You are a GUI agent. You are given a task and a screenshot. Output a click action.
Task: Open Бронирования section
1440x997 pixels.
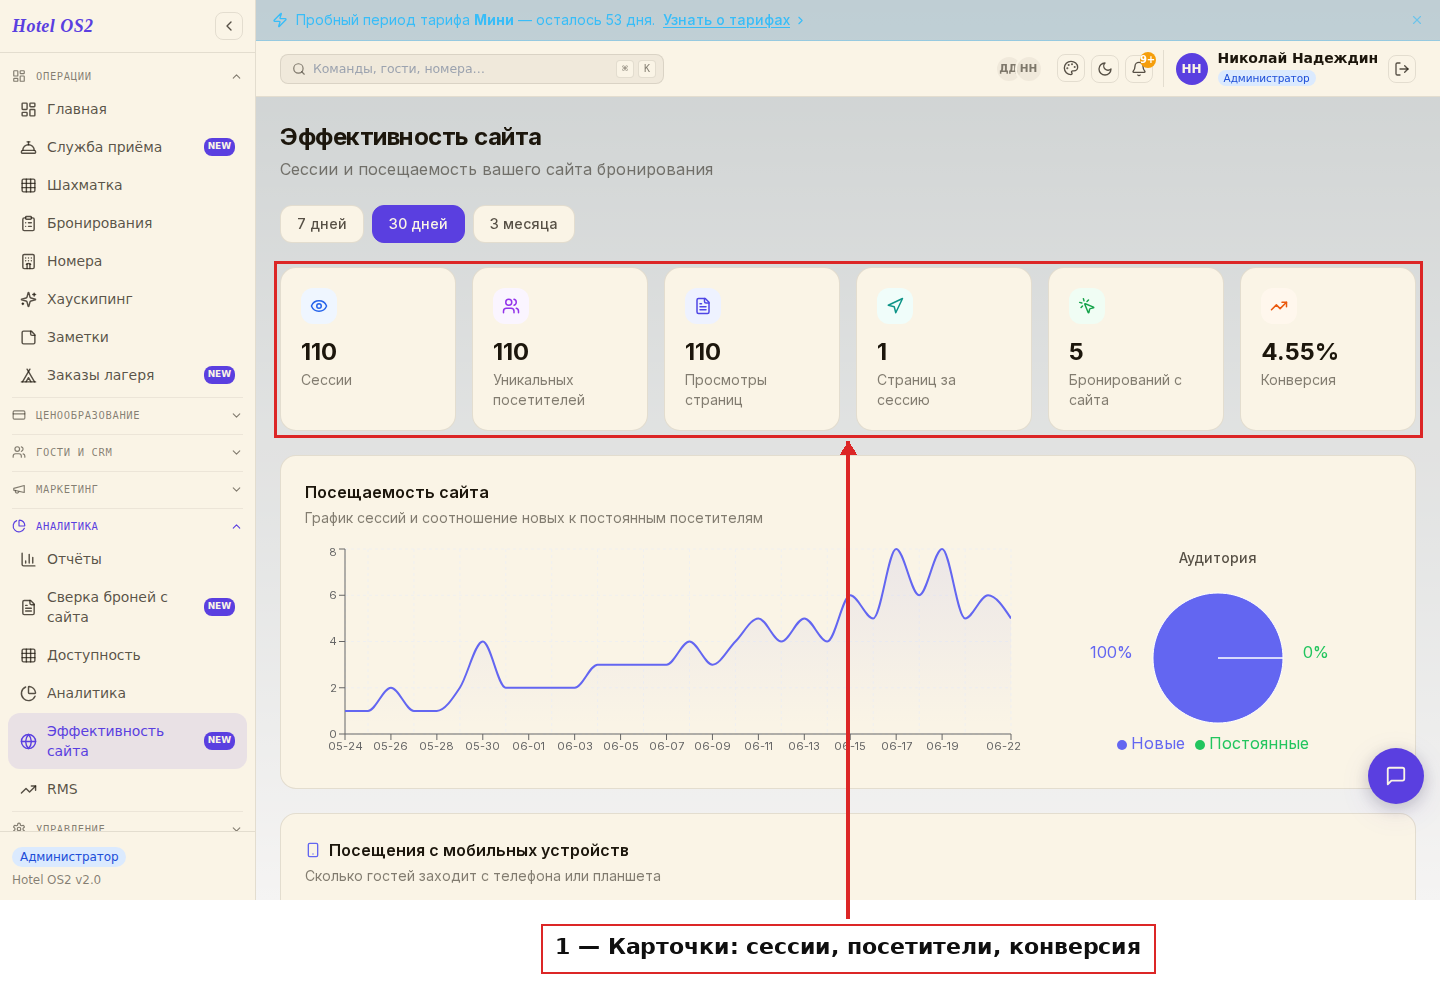tap(127, 223)
